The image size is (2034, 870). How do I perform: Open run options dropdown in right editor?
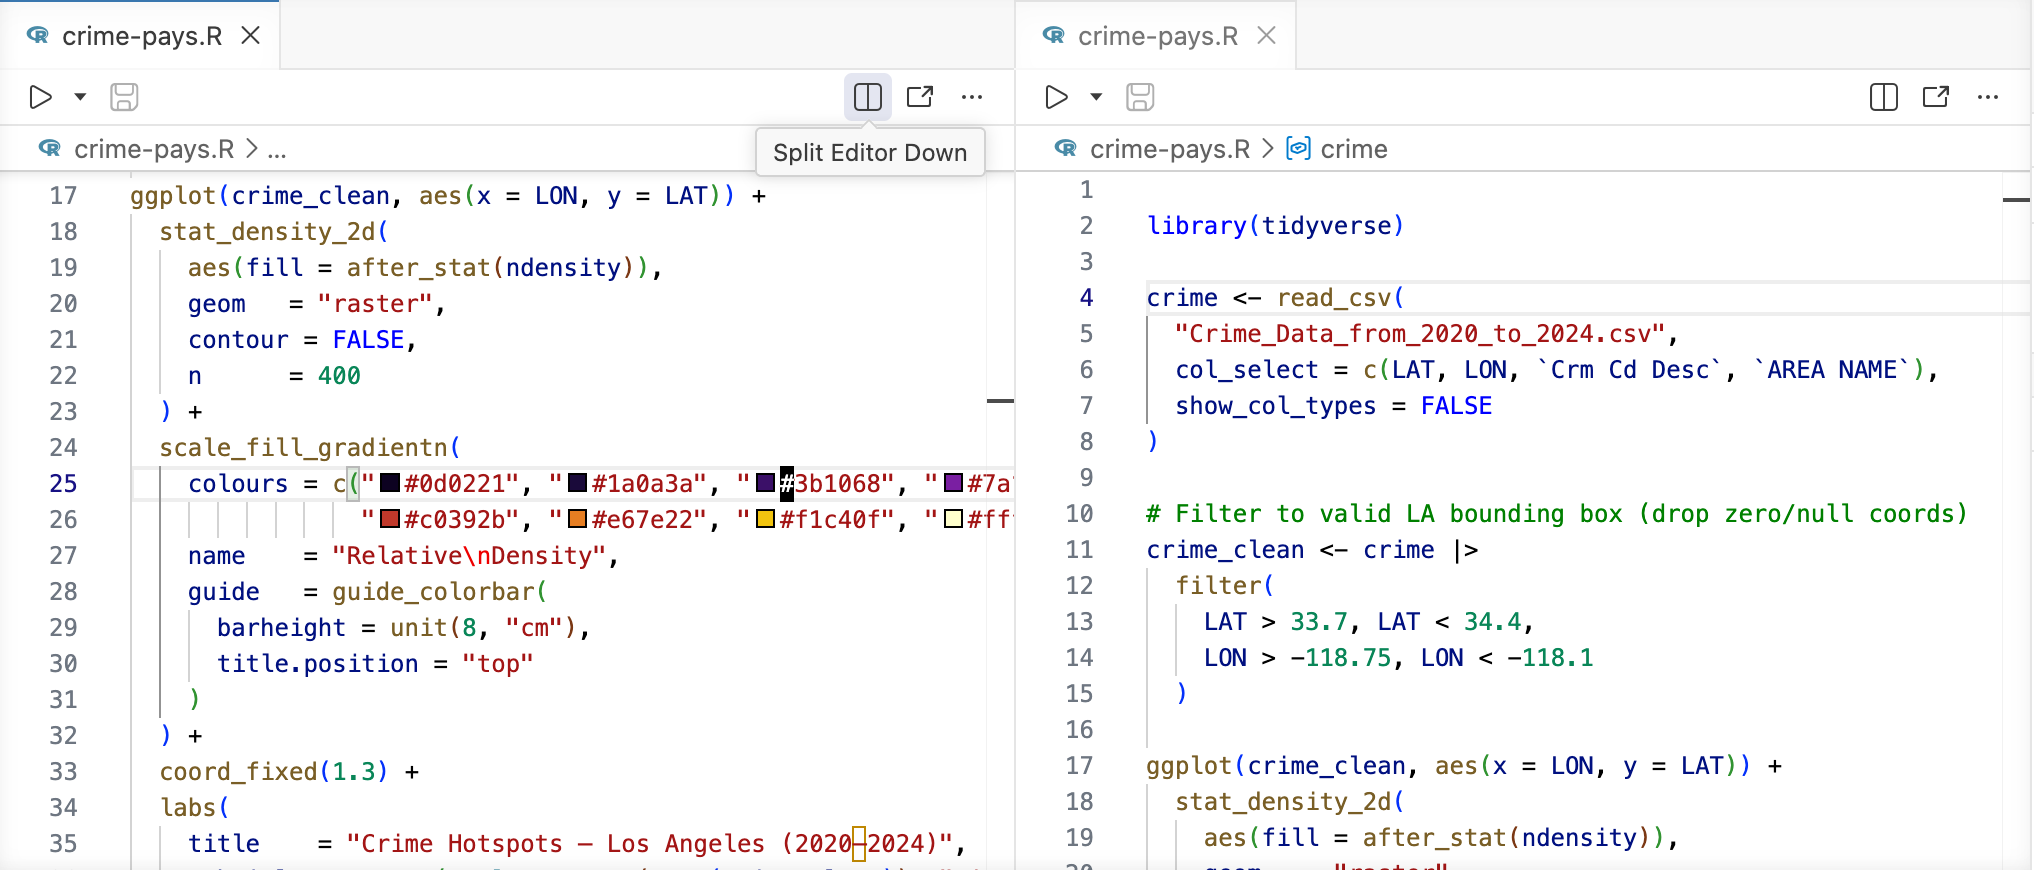1096,97
